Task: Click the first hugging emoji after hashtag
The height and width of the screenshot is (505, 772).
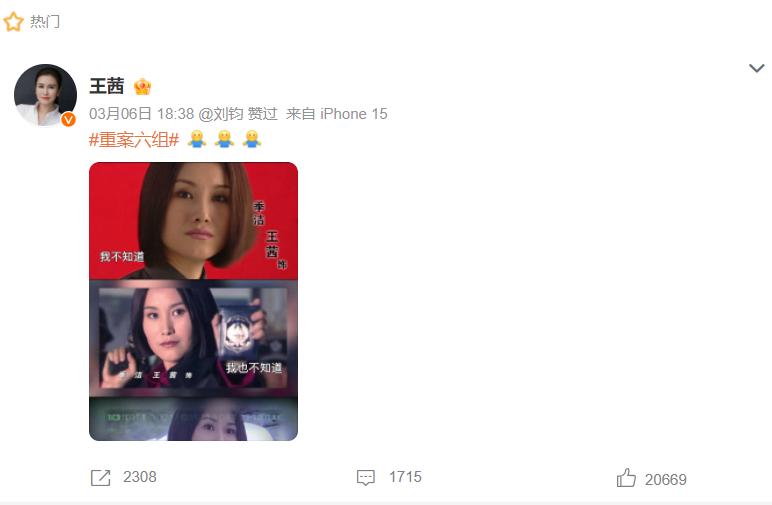Action: tap(196, 139)
